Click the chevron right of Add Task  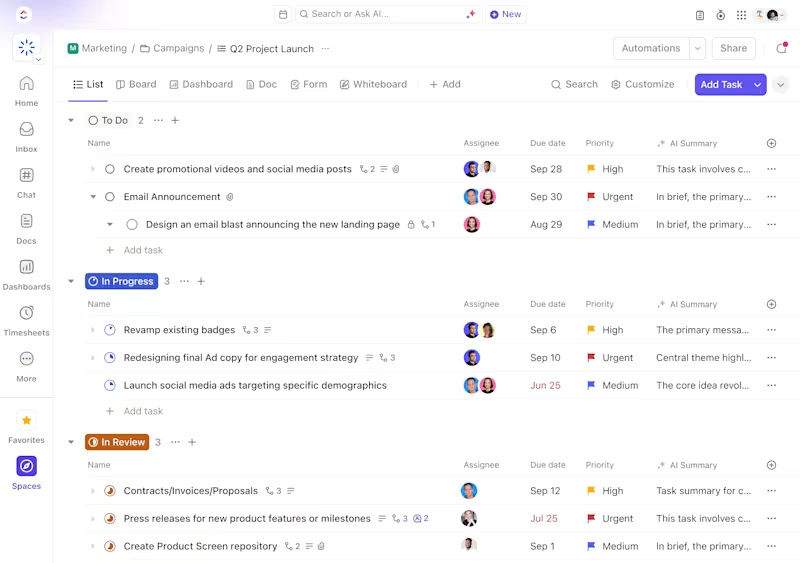pos(781,85)
